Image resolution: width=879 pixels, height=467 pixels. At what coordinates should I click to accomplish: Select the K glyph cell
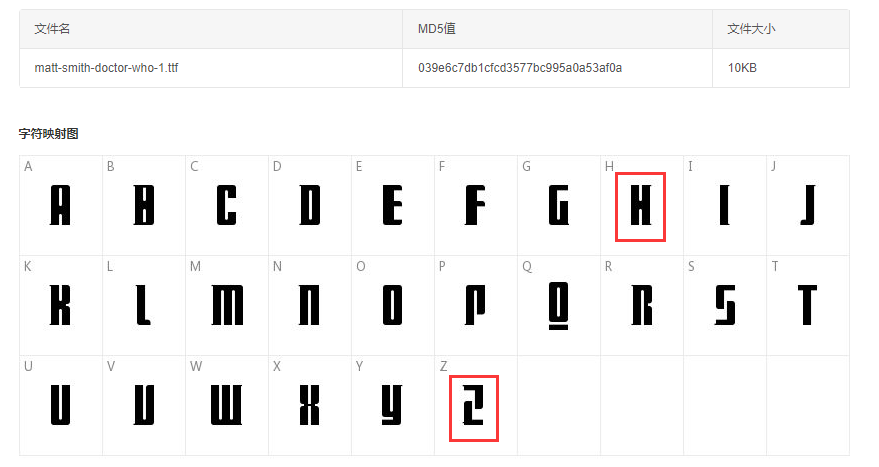tap(60, 305)
